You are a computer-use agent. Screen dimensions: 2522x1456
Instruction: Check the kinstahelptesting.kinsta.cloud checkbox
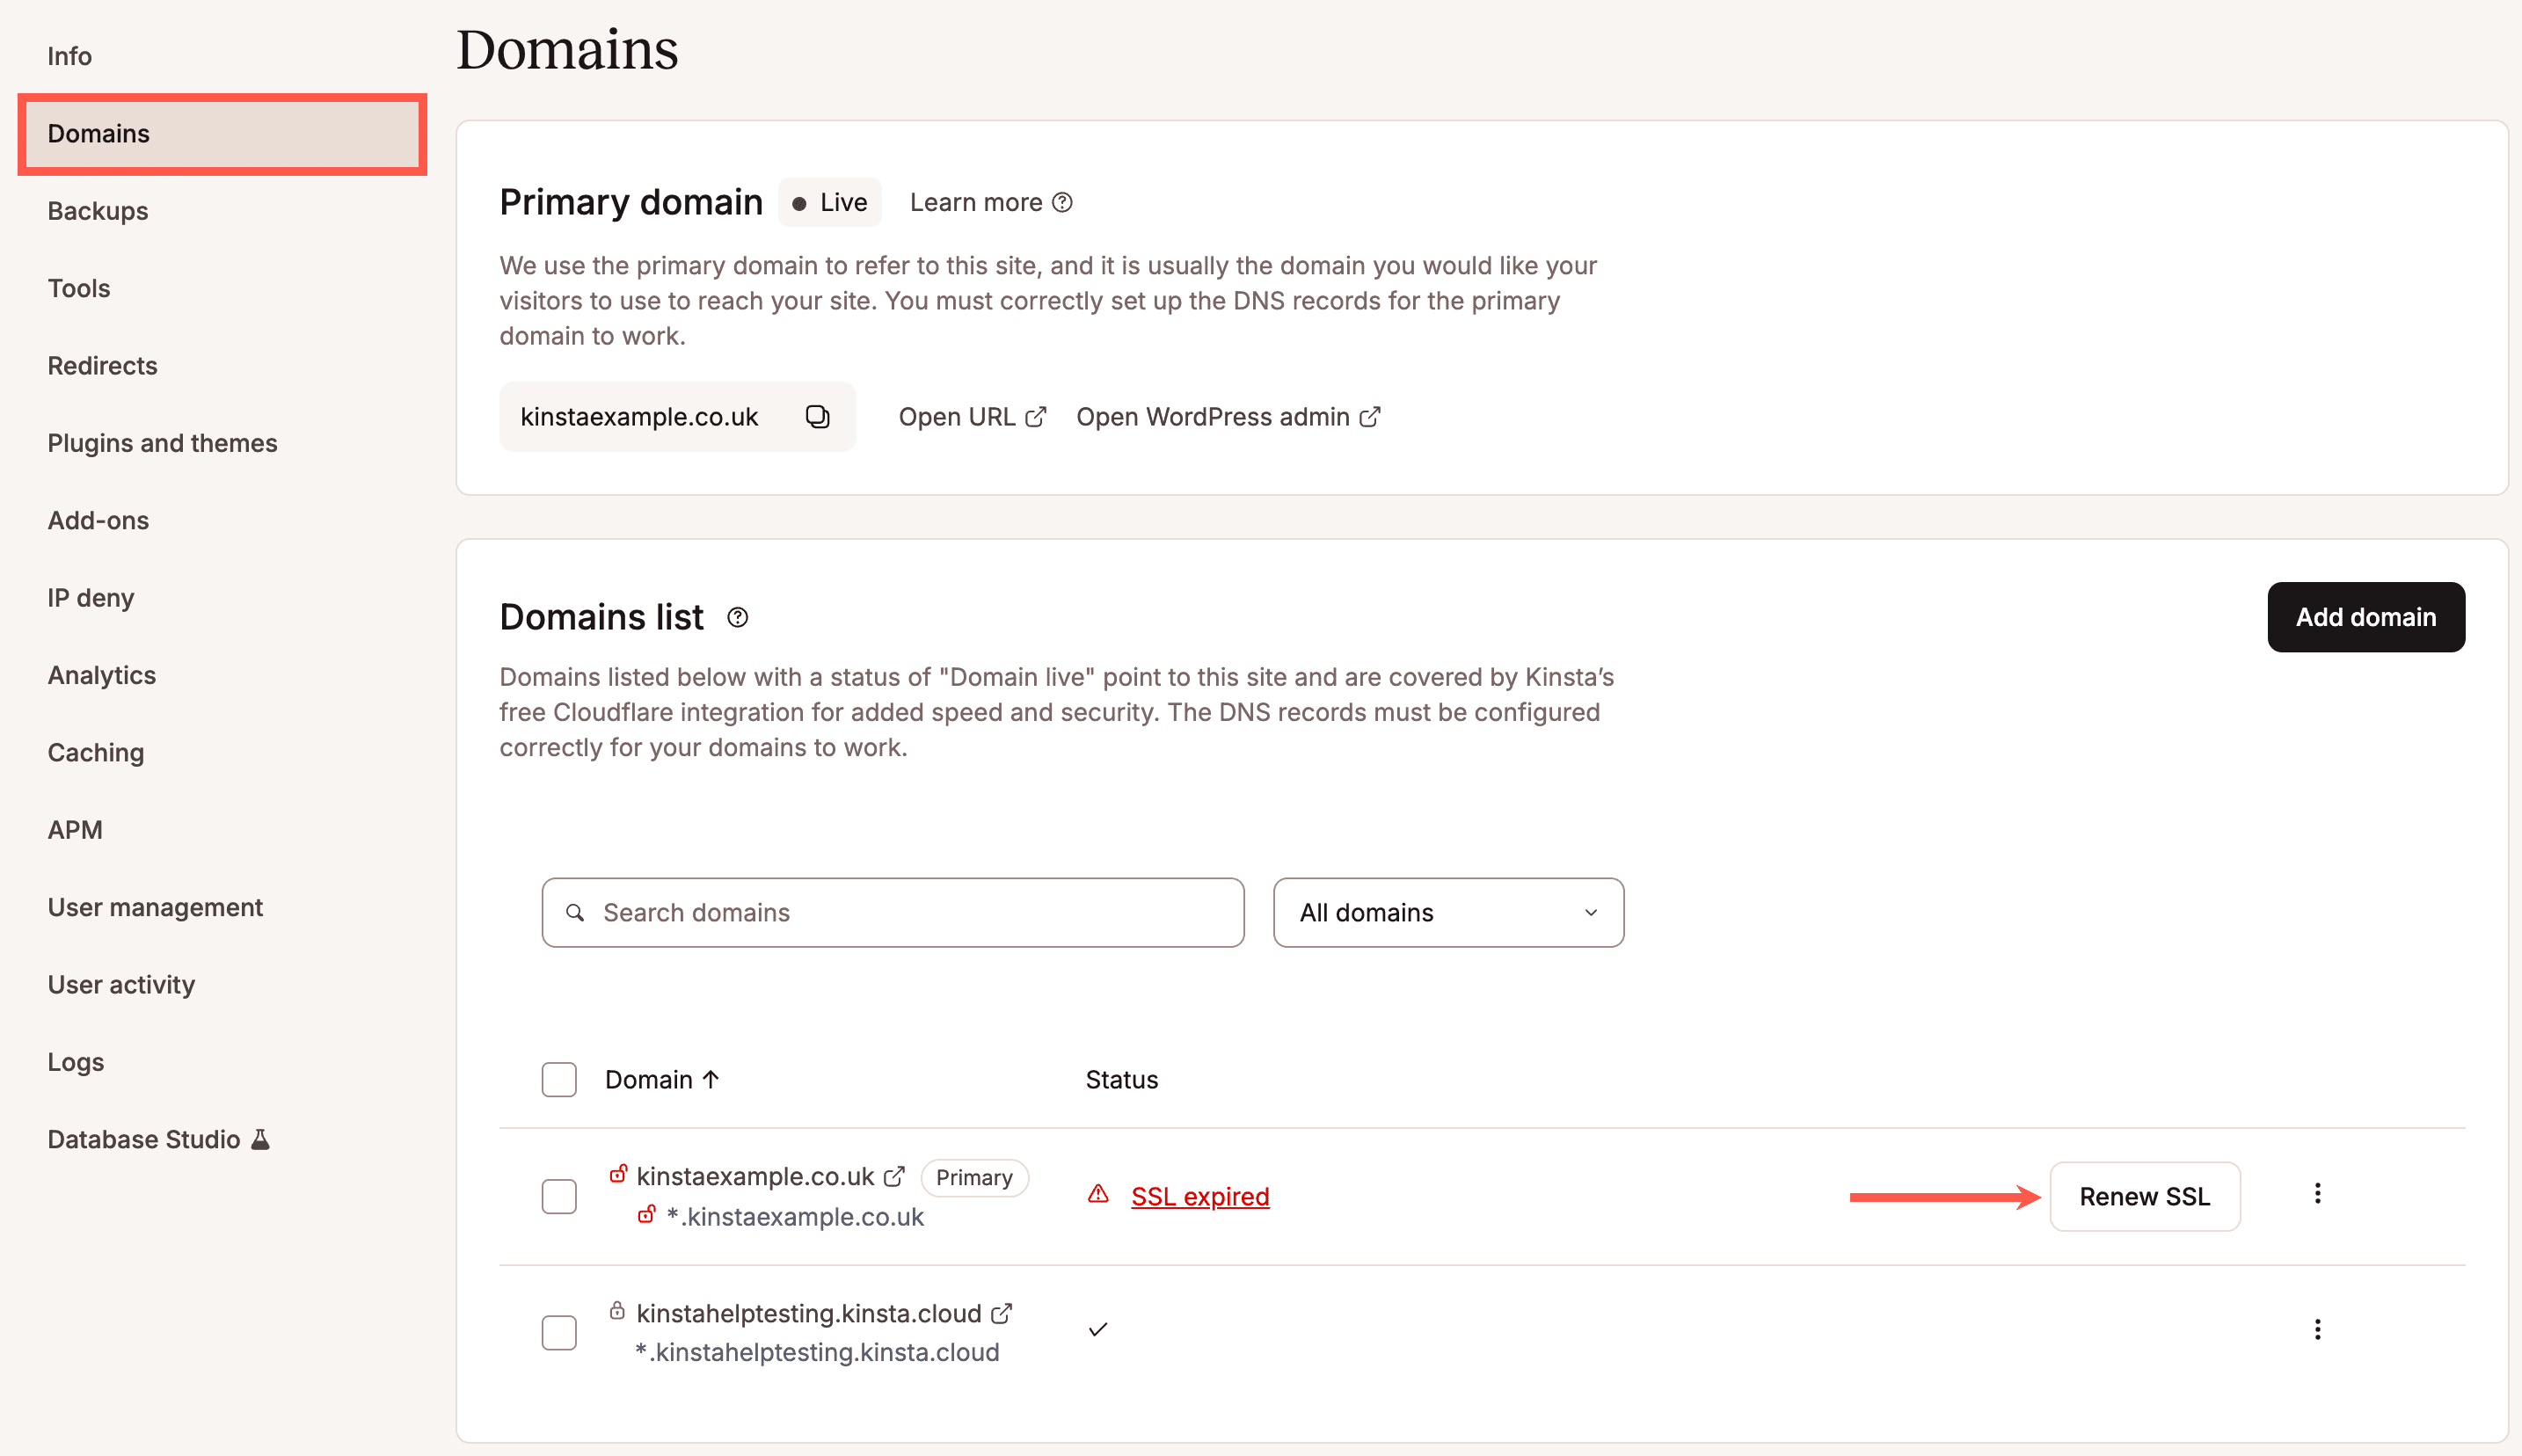tap(559, 1331)
